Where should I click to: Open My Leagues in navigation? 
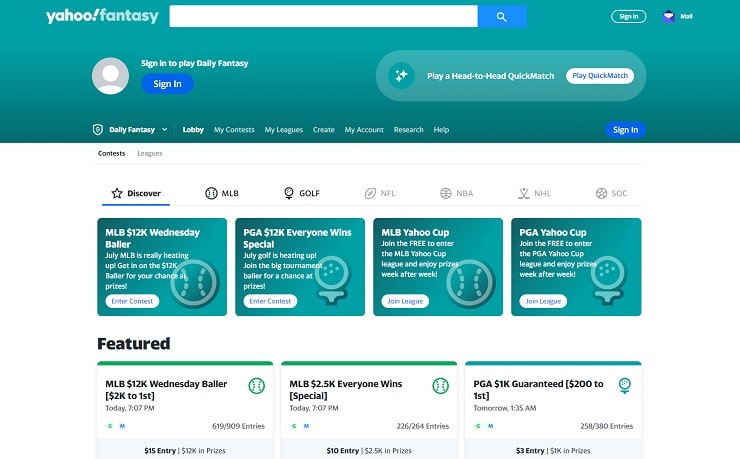tap(284, 130)
